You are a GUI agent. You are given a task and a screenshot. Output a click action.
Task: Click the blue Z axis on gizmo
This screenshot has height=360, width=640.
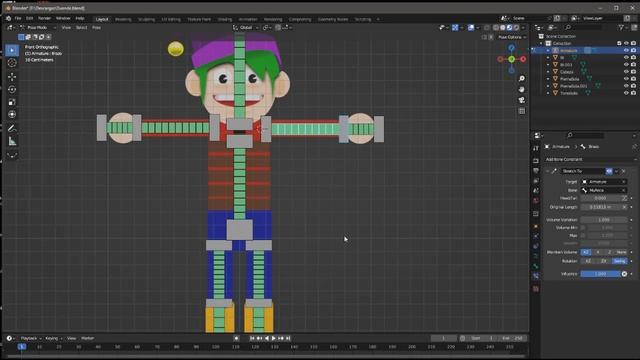coord(511,48)
